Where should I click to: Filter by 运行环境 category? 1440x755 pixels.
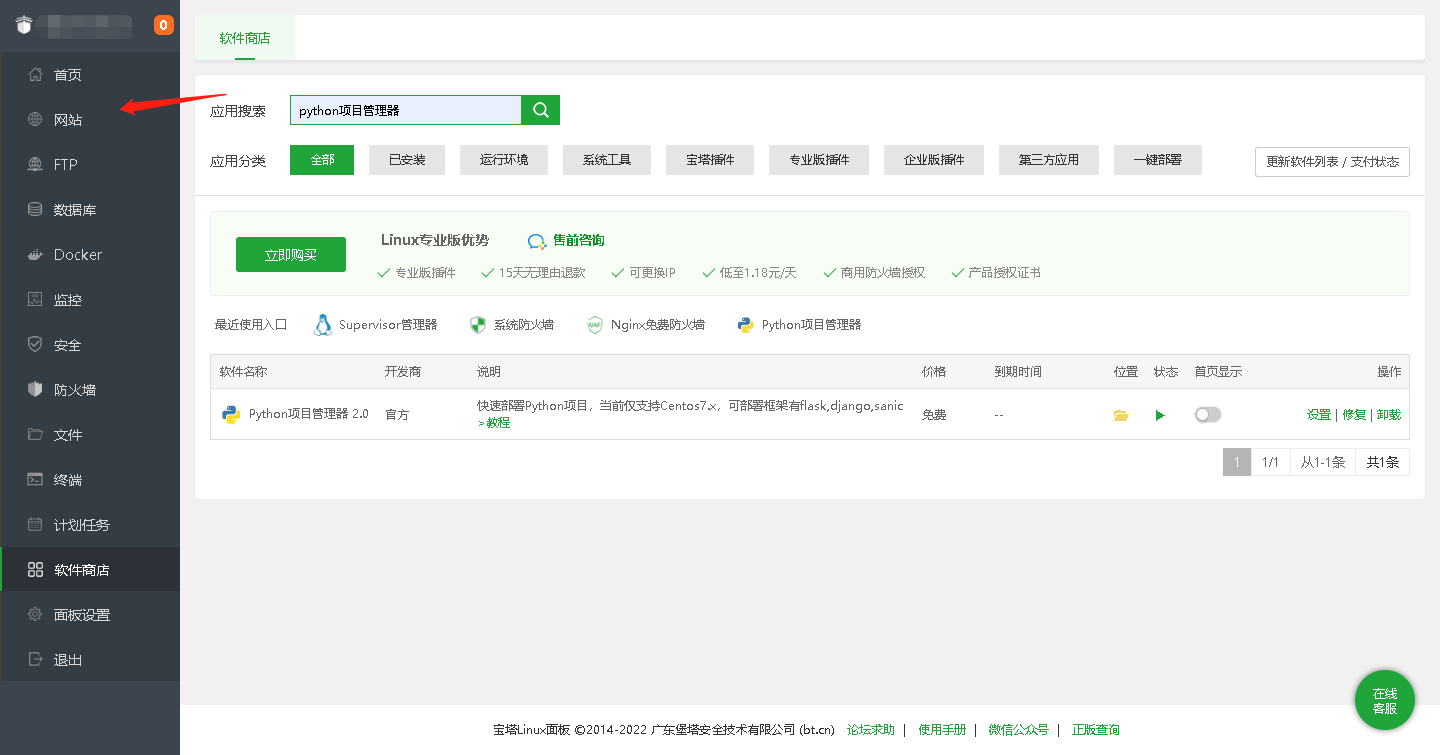(504, 160)
